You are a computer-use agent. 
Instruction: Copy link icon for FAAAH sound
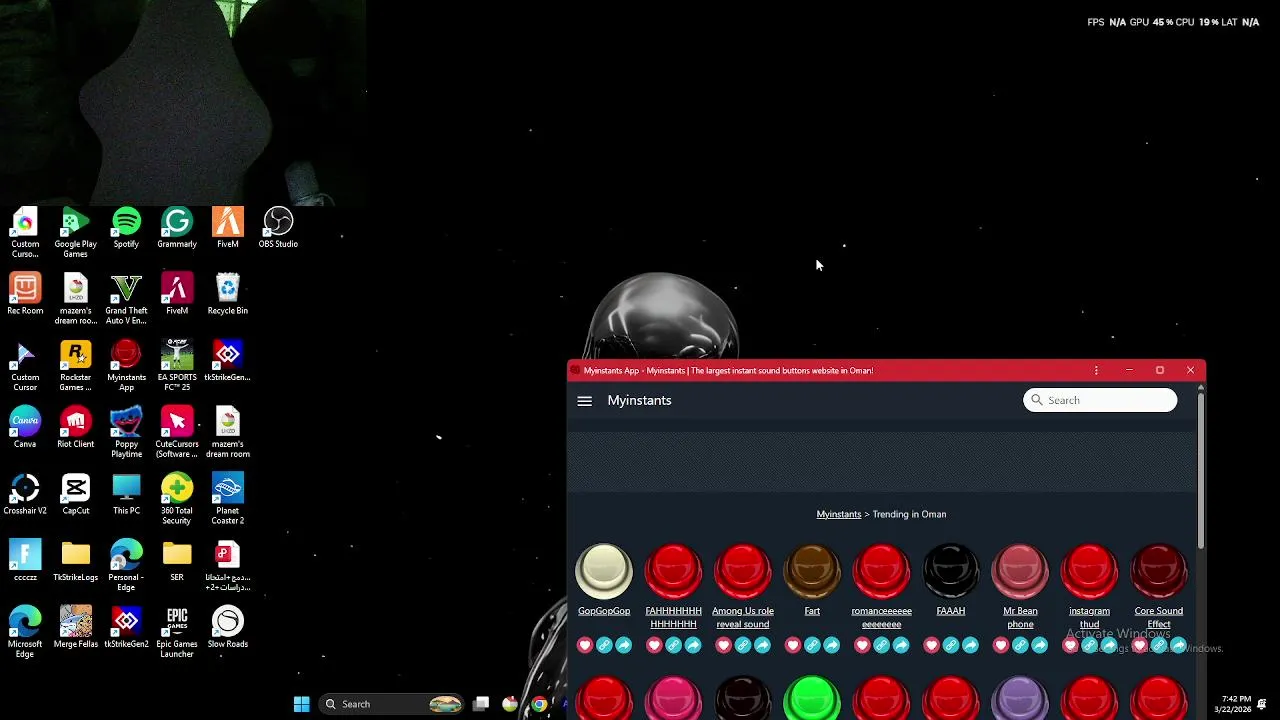pyautogui.click(x=950, y=646)
